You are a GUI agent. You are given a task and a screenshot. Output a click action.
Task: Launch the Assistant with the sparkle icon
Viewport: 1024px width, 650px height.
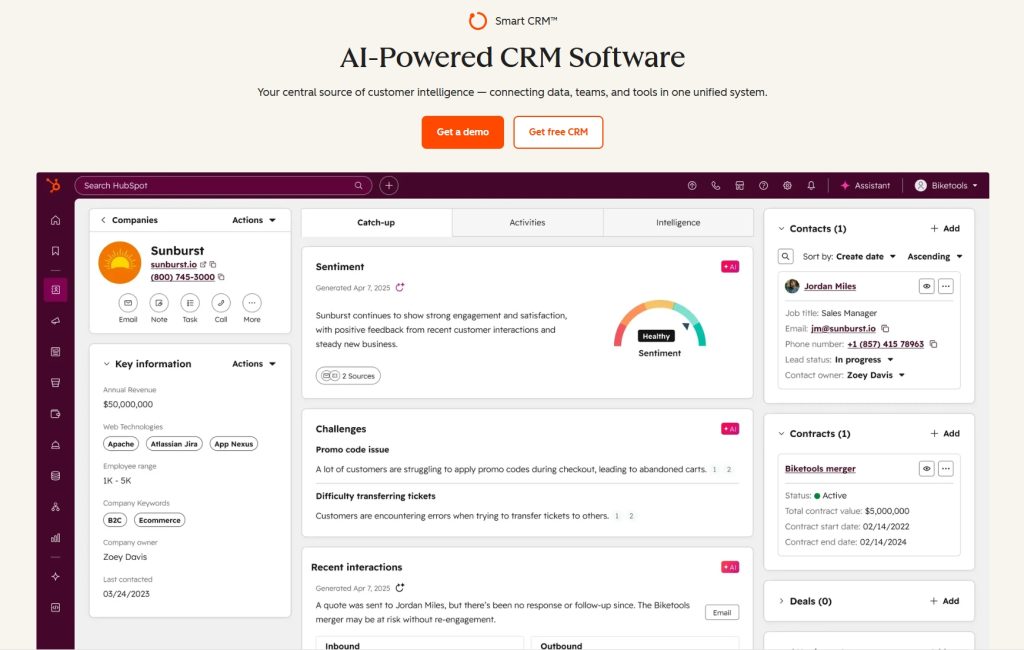pyautogui.click(x=864, y=185)
